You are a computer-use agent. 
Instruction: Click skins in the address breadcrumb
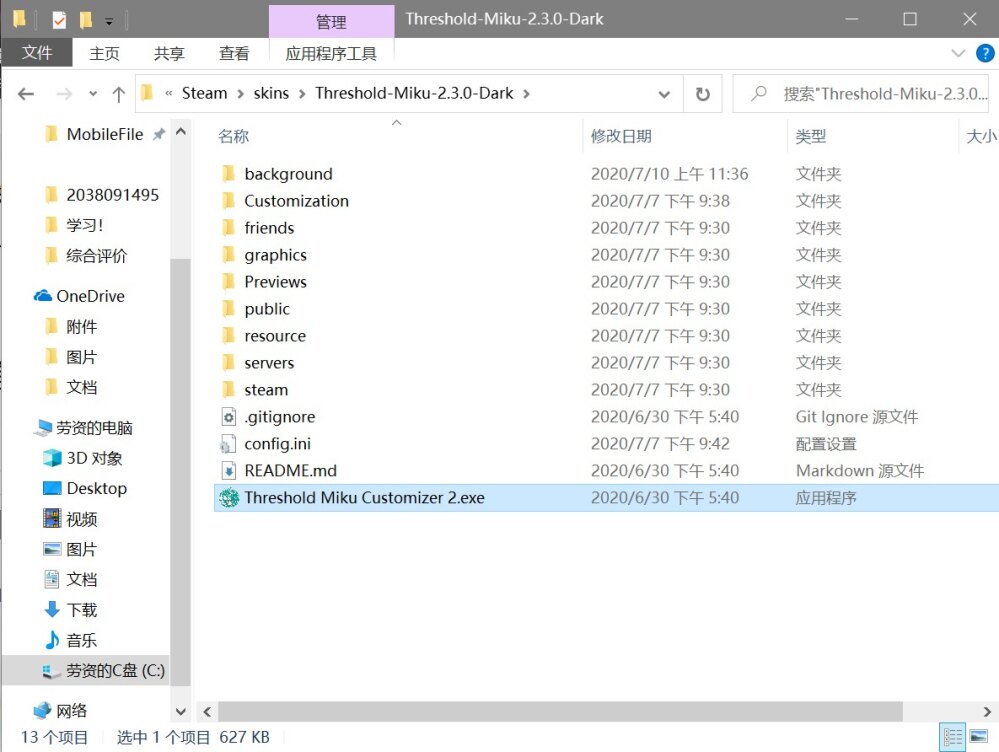pyautogui.click(x=271, y=93)
